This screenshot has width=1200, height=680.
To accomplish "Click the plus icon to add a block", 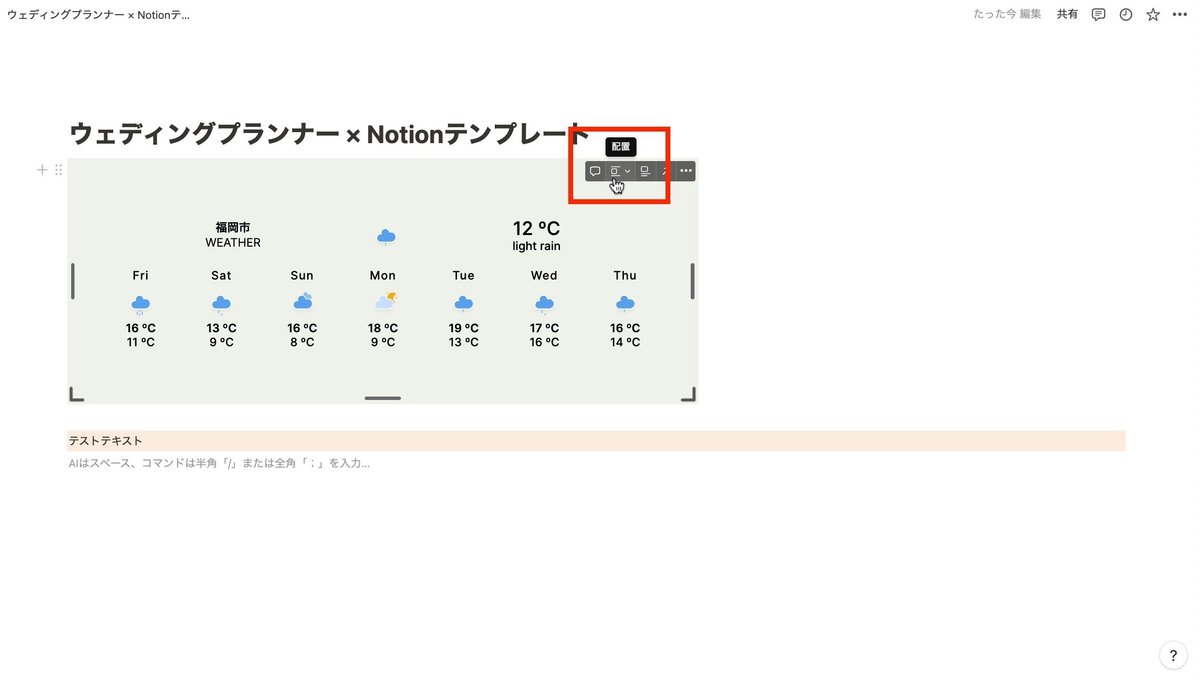I will point(42,170).
